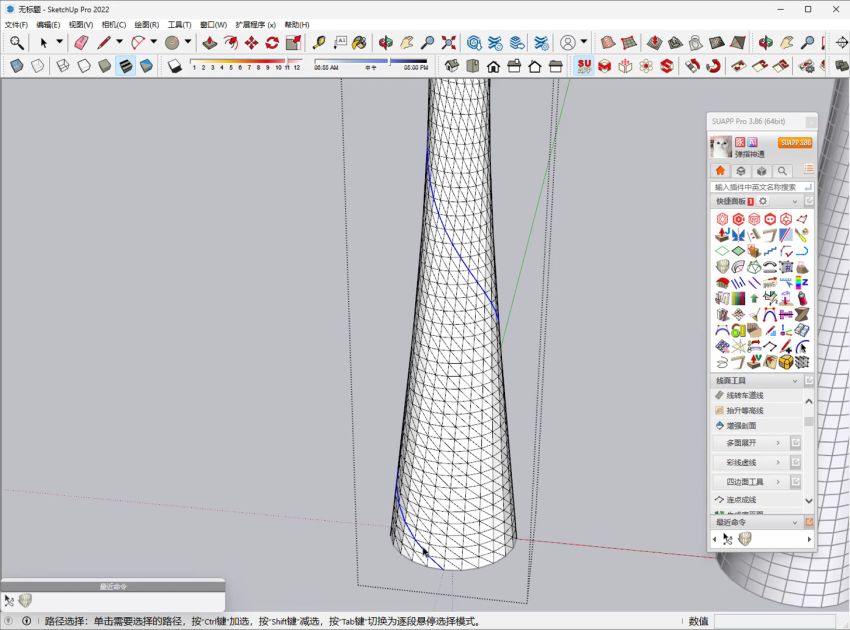
Task: Open SUAPP panel search tab icon
Action: point(782,171)
